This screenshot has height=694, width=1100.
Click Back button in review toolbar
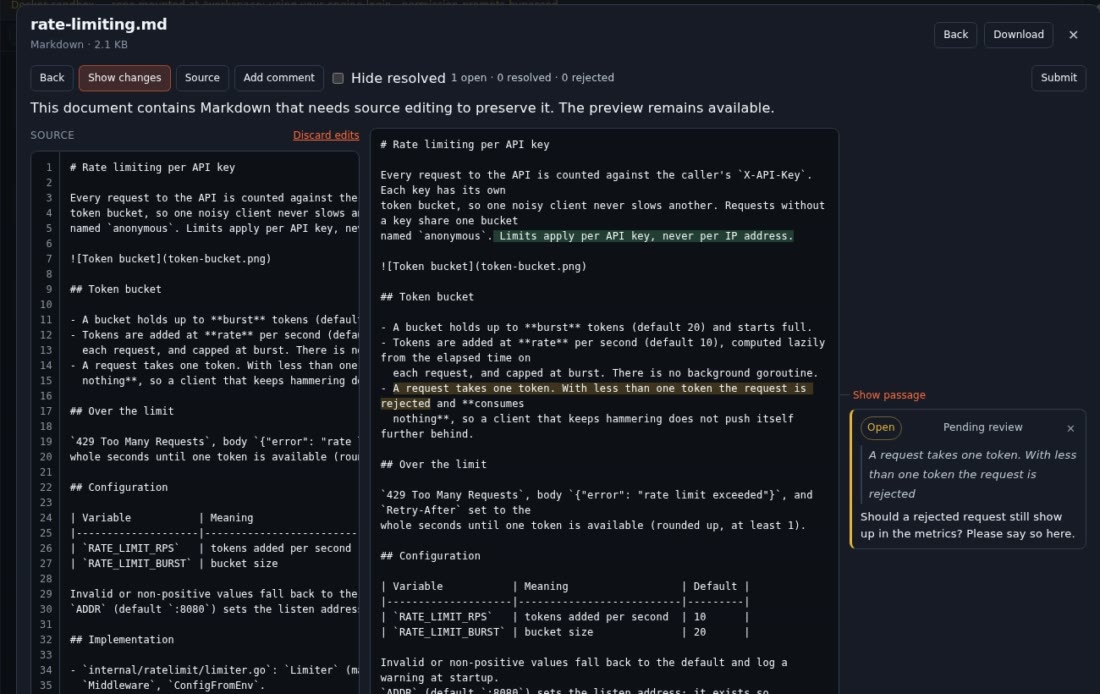click(x=51, y=78)
